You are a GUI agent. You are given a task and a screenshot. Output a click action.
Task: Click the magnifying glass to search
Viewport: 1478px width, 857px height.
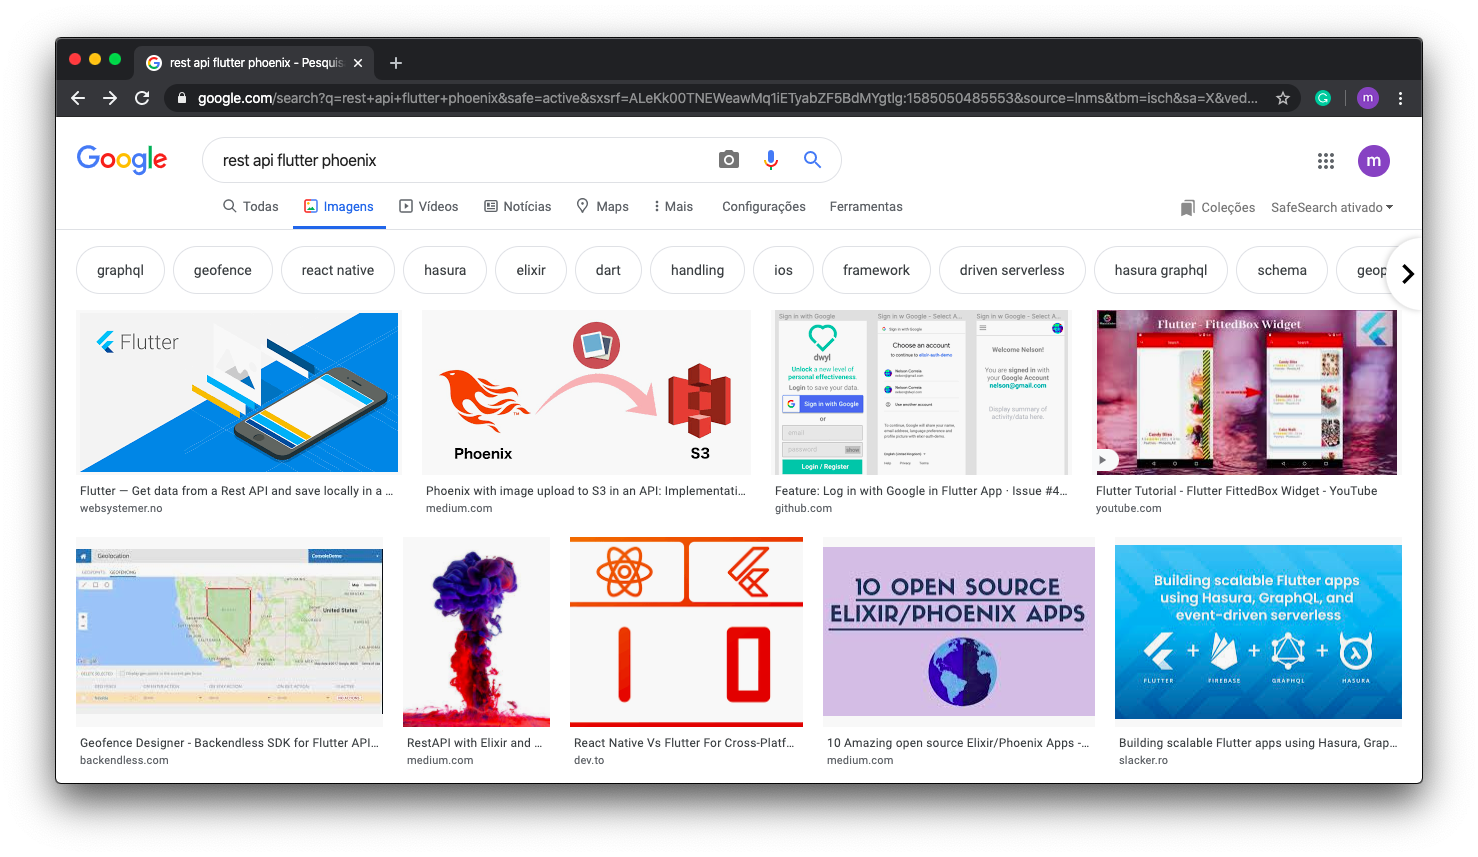click(x=812, y=159)
